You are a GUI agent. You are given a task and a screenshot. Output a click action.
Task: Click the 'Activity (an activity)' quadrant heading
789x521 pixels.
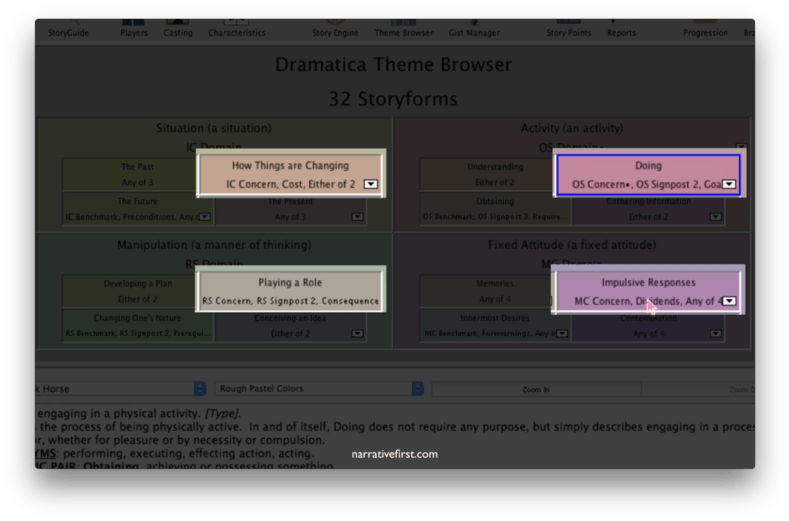[x=572, y=128]
